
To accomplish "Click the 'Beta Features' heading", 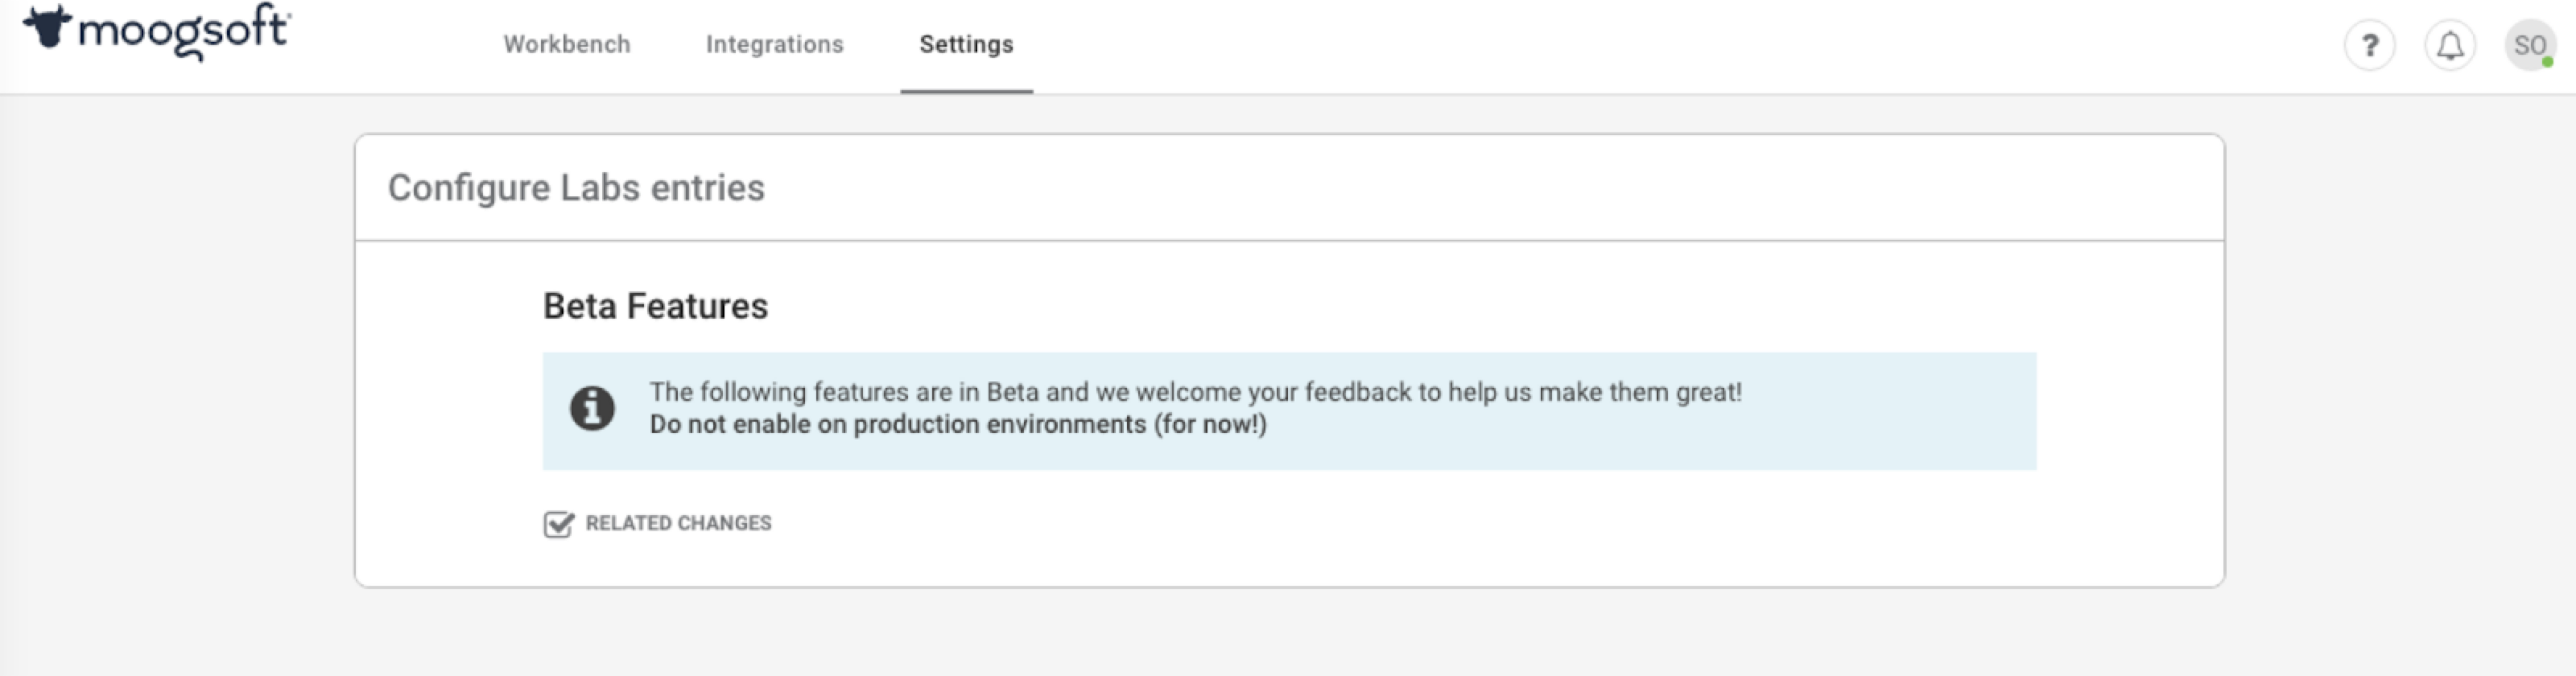I will (655, 306).
